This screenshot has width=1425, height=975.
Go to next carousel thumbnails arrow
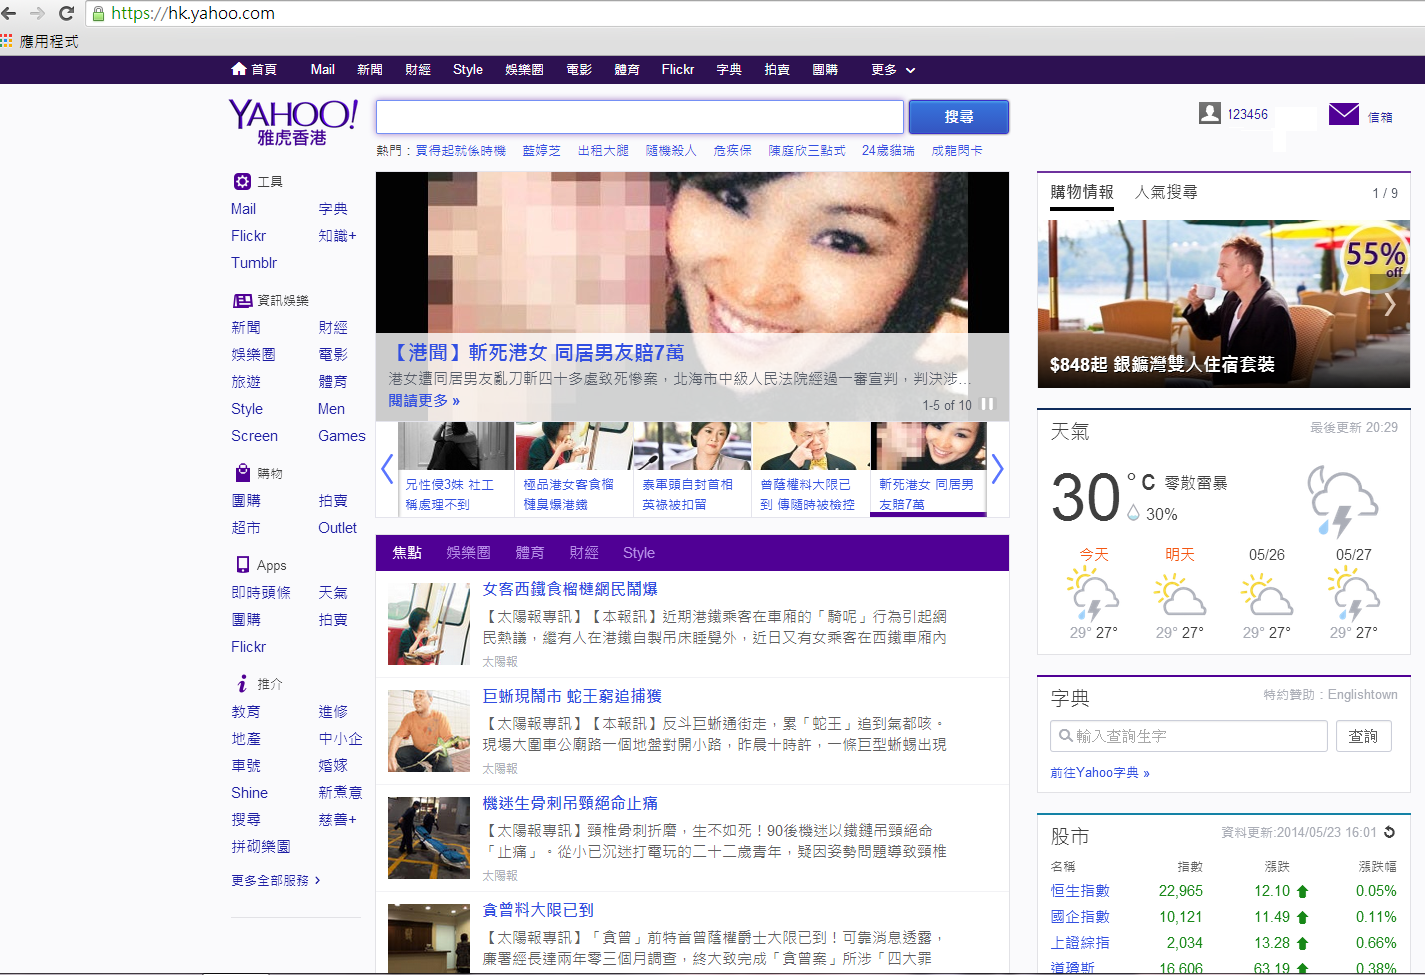pos(997,468)
